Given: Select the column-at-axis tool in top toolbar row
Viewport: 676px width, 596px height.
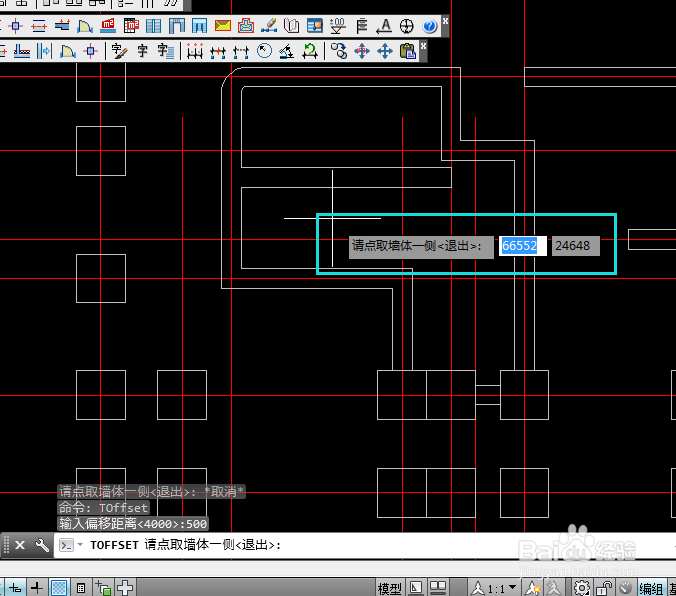Looking at the screenshot, I should pos(16,26).
